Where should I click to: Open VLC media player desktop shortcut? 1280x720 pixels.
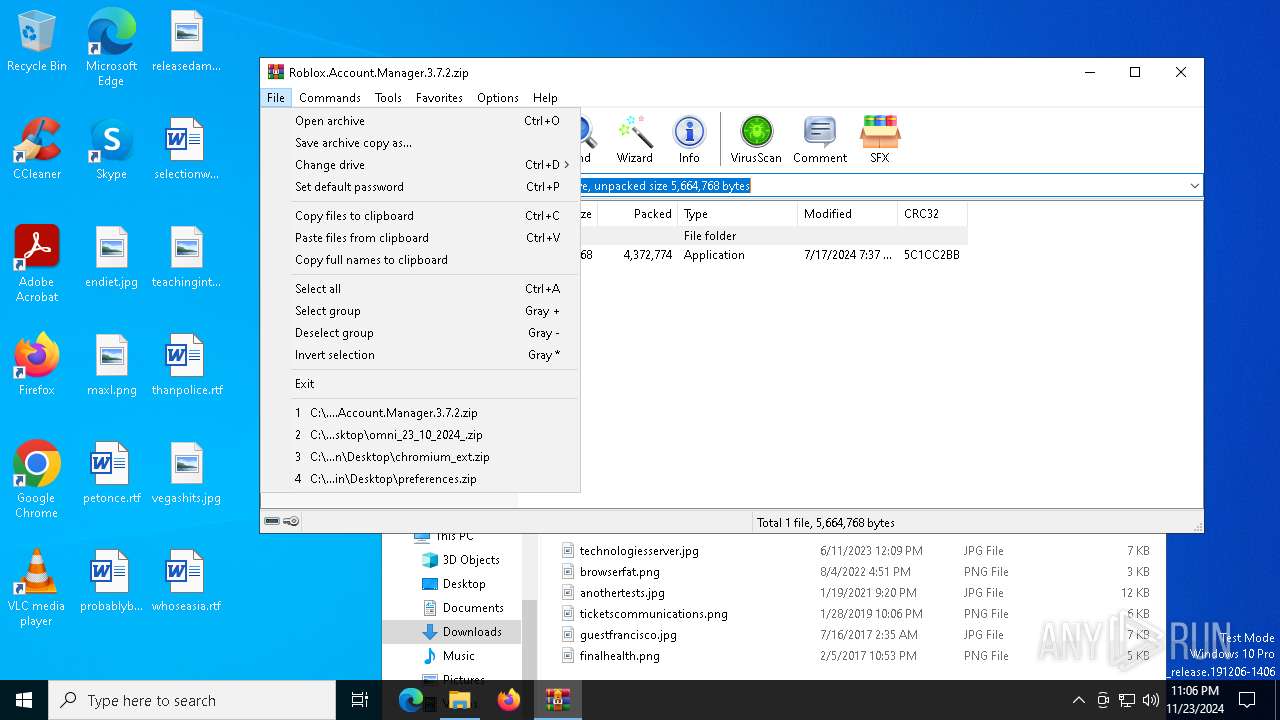pyautogui.click(x=37, y=587)
